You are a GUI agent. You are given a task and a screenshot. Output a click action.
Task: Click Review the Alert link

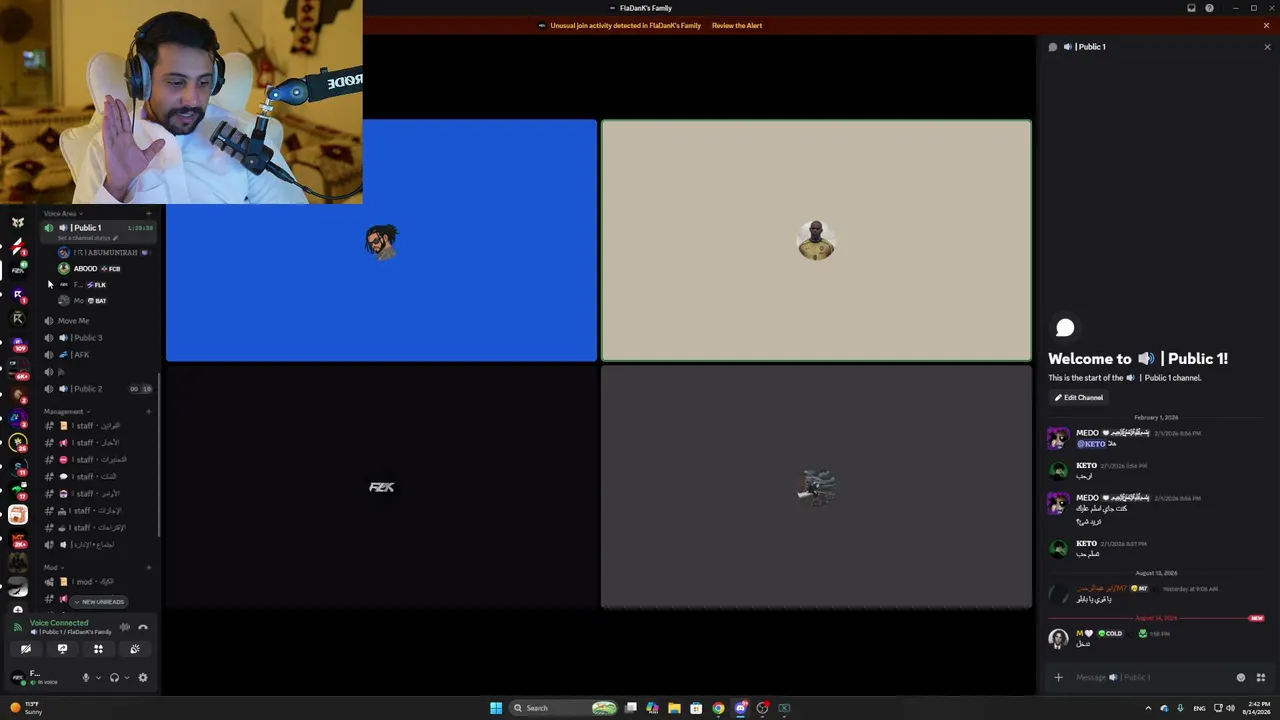click(737, 26)
